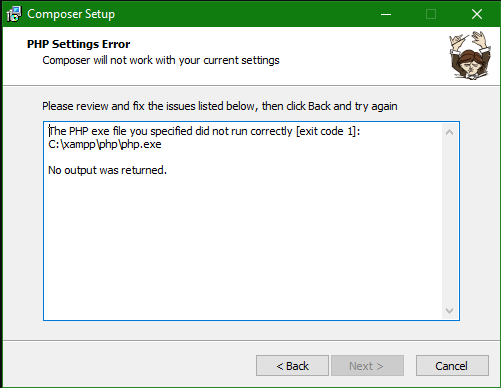
Task: Click the 'PHP Settings Error' heading
Action: [79, 44]
